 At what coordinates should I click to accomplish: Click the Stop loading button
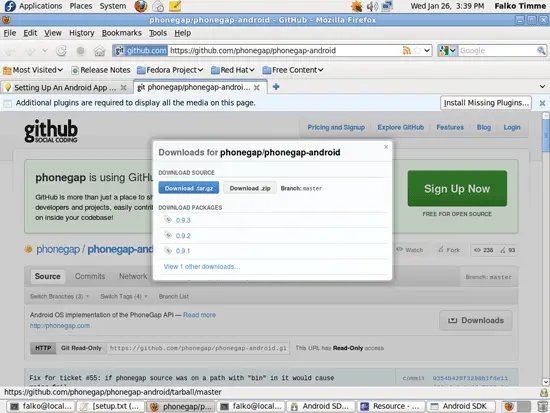(x=81, y=51)
